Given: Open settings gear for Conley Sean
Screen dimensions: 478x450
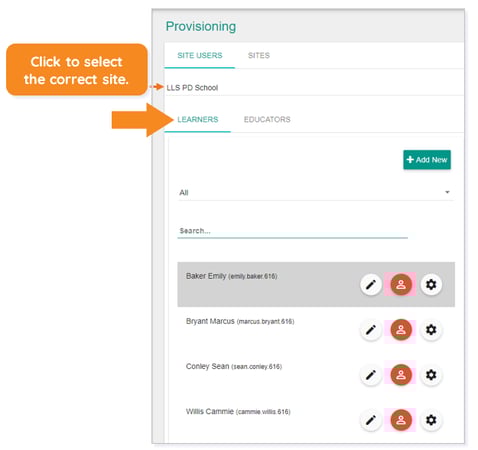Looking at the screenshot, I should click(x=431, y=375).
